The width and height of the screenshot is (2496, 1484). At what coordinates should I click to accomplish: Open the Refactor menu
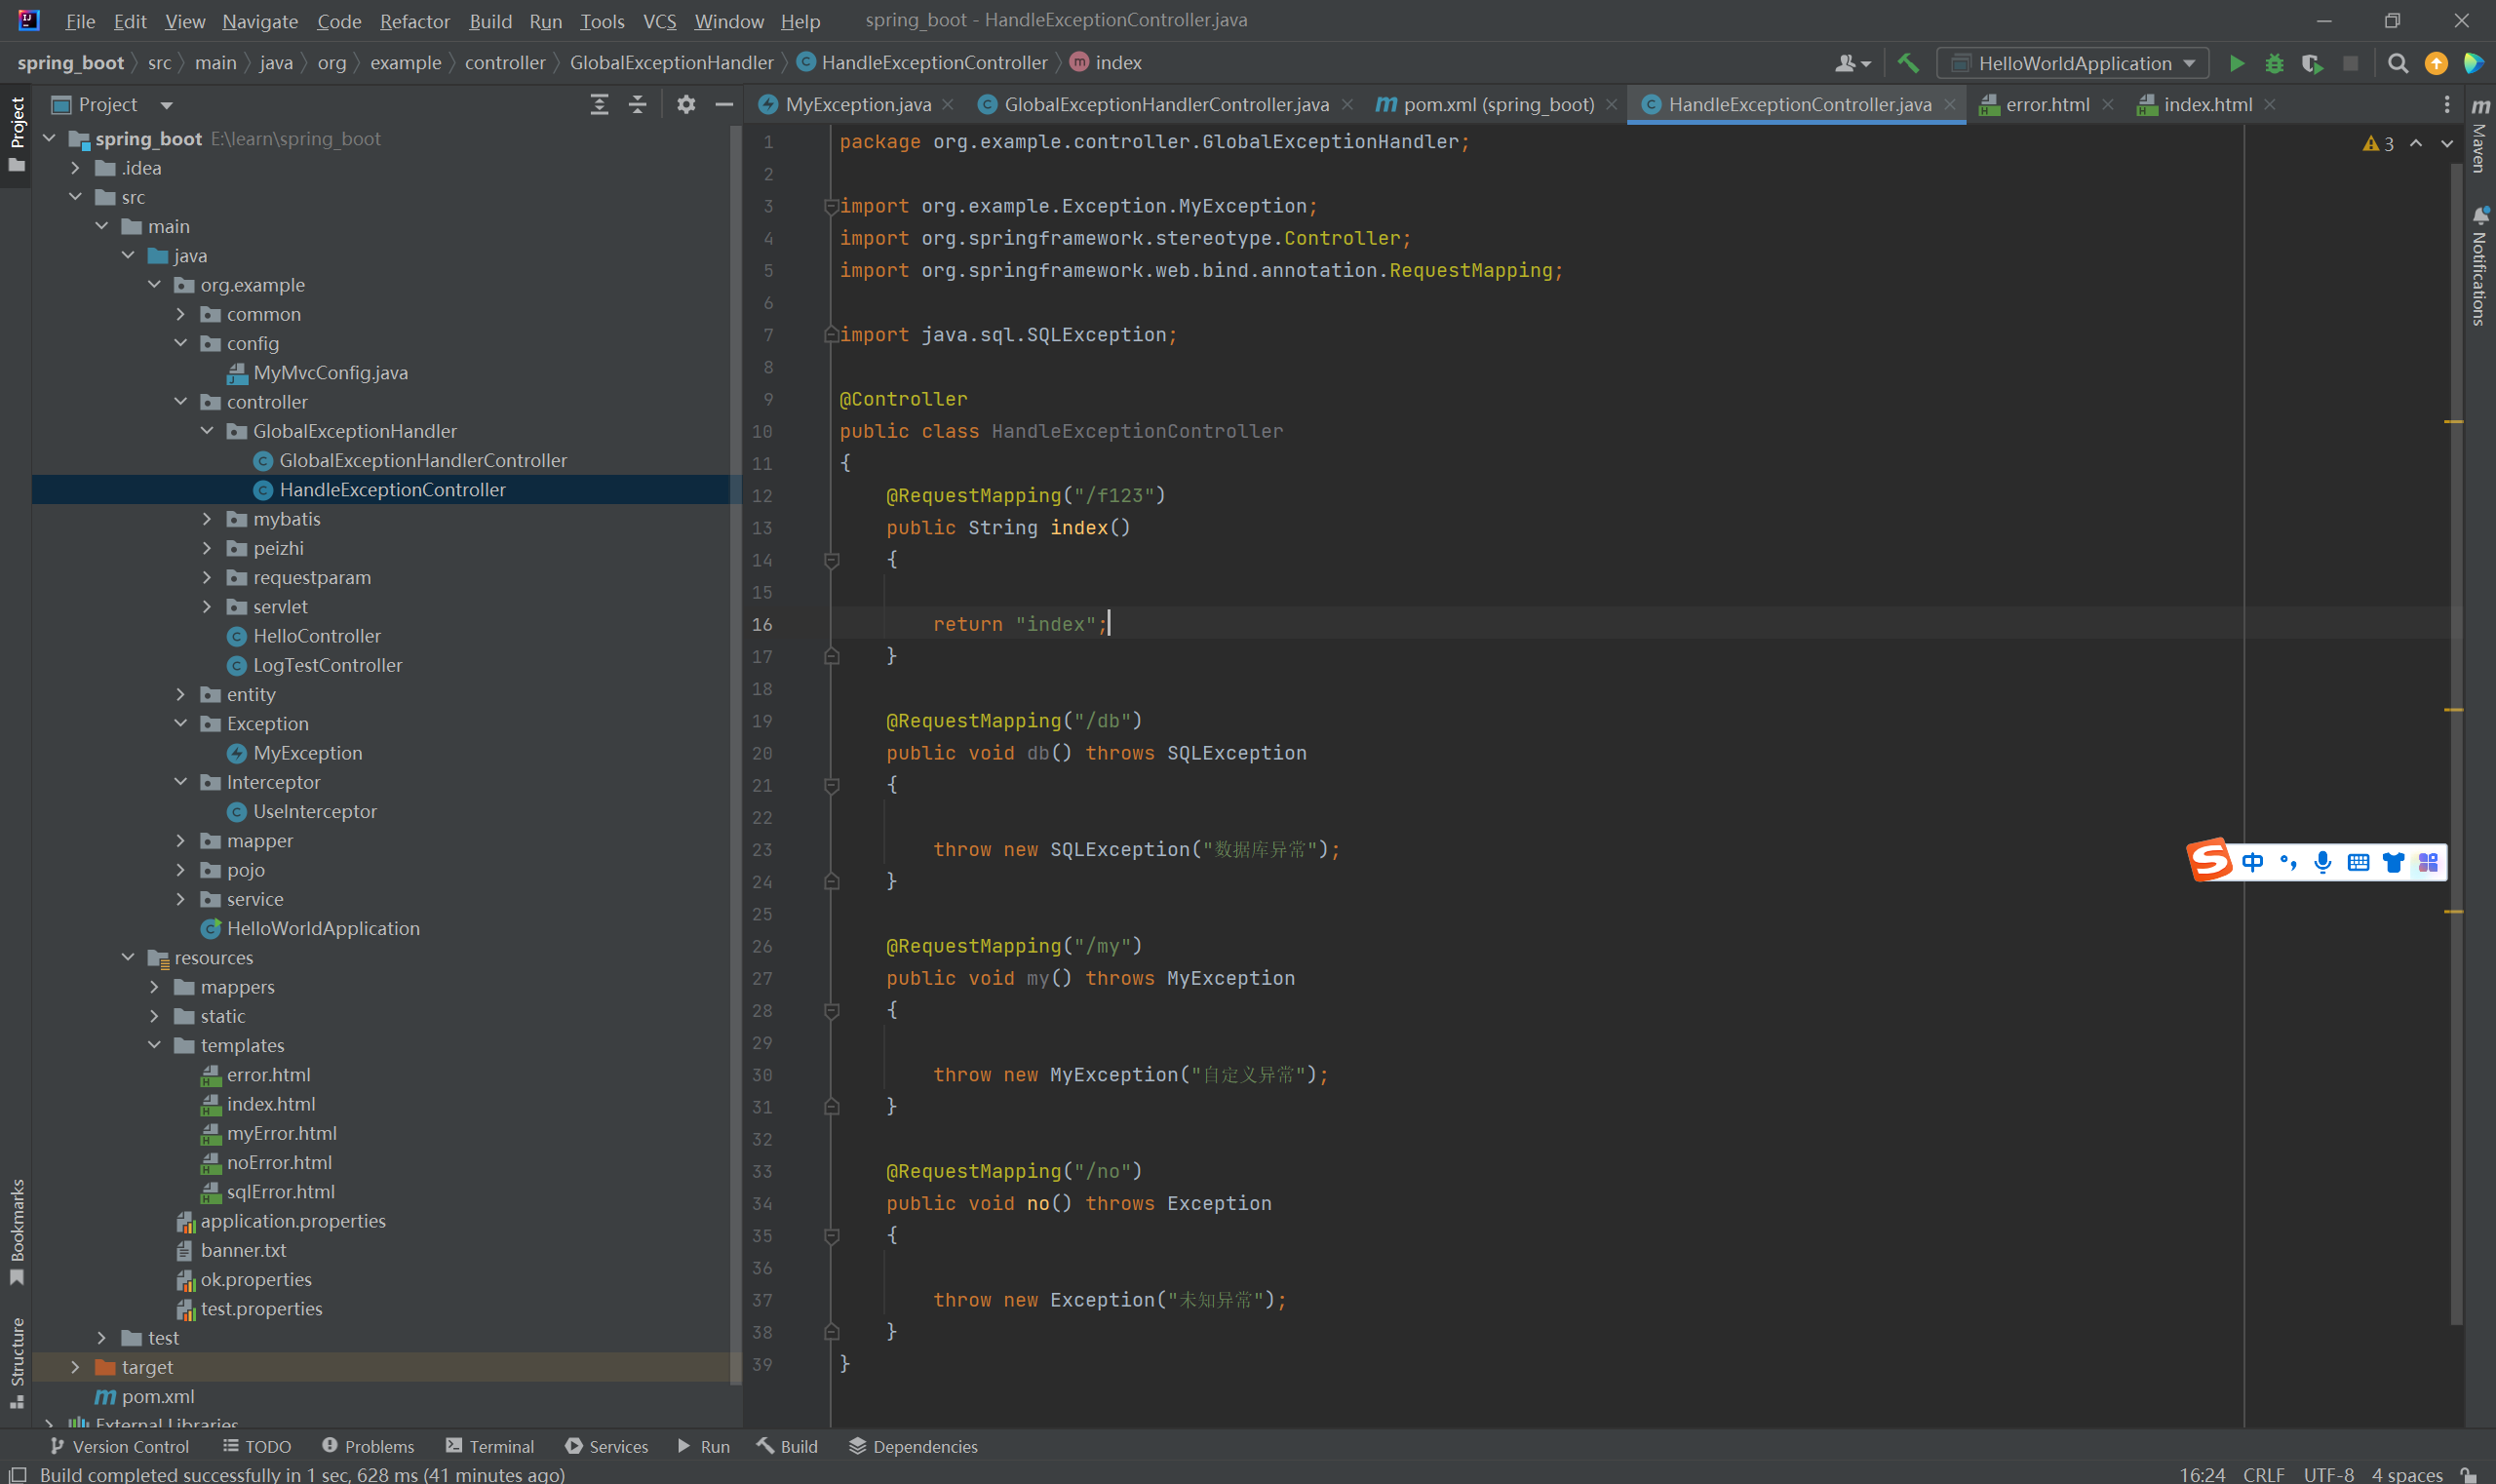click(414, 21)
